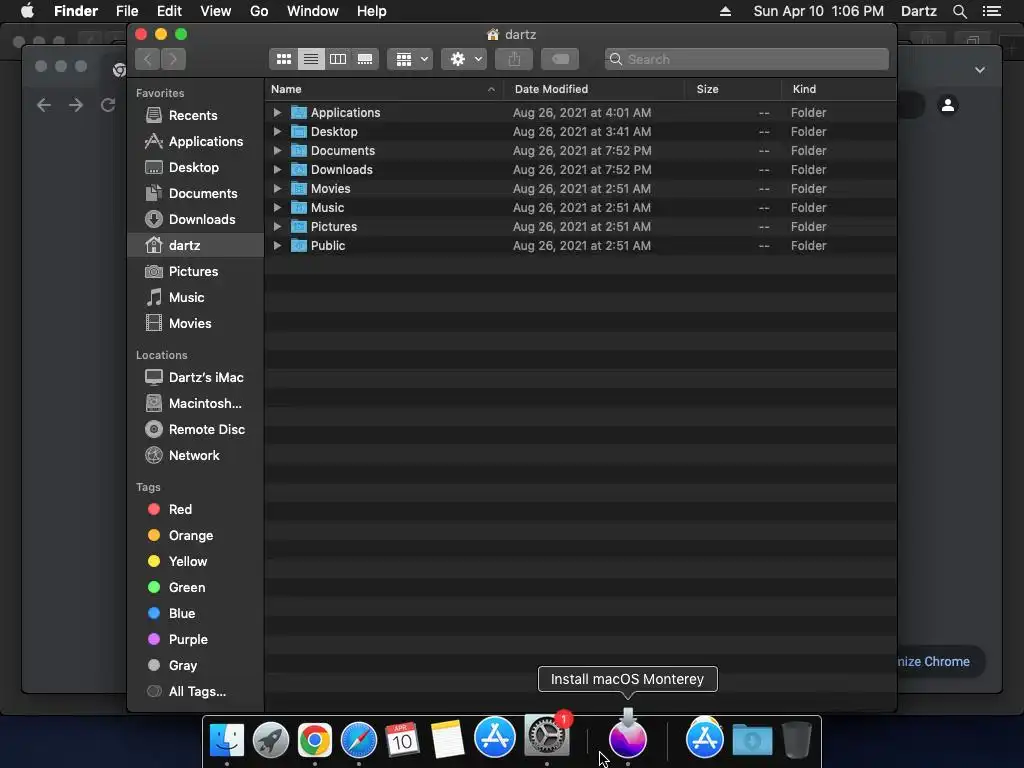Open the Window menu
1024x768 pixels.
coord(313,11)
